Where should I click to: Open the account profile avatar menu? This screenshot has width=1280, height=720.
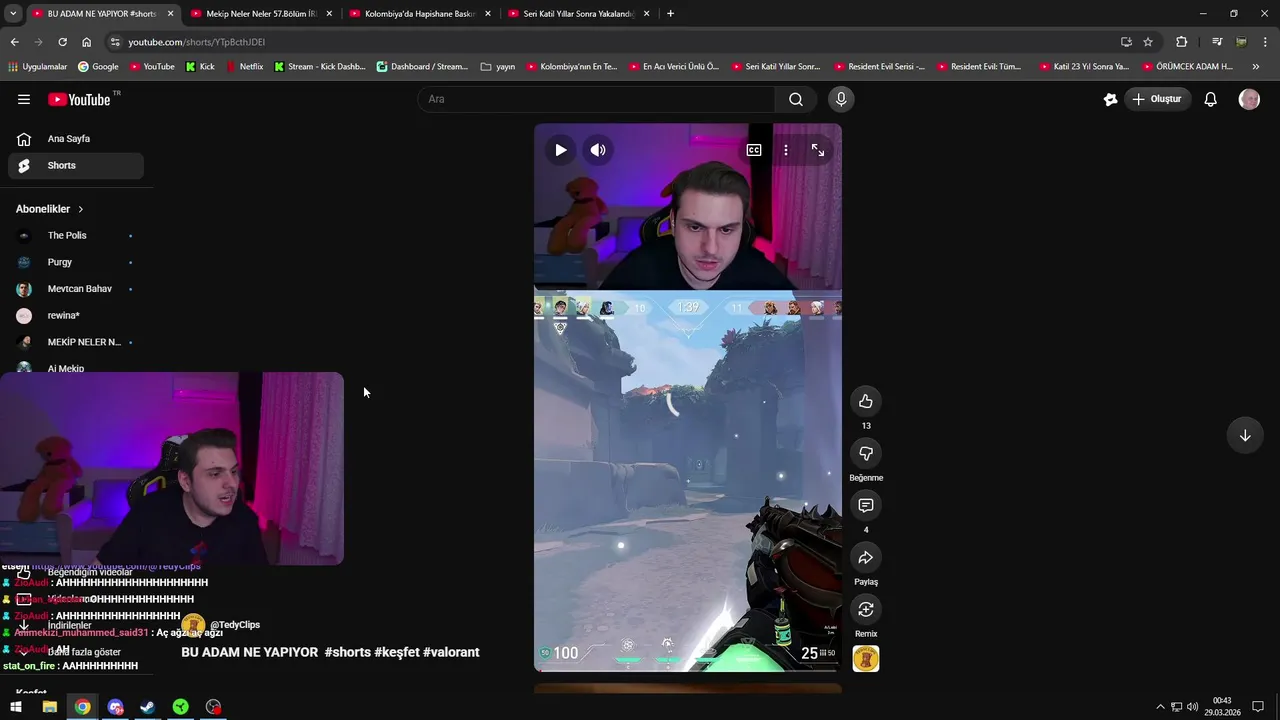pyautogui.click(x=1249, y=99)
